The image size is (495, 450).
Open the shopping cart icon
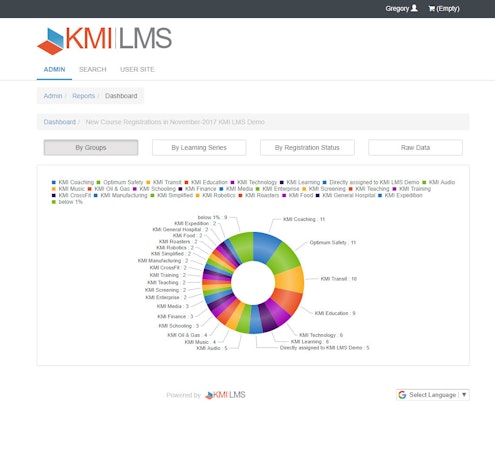(x=432, y=9)
